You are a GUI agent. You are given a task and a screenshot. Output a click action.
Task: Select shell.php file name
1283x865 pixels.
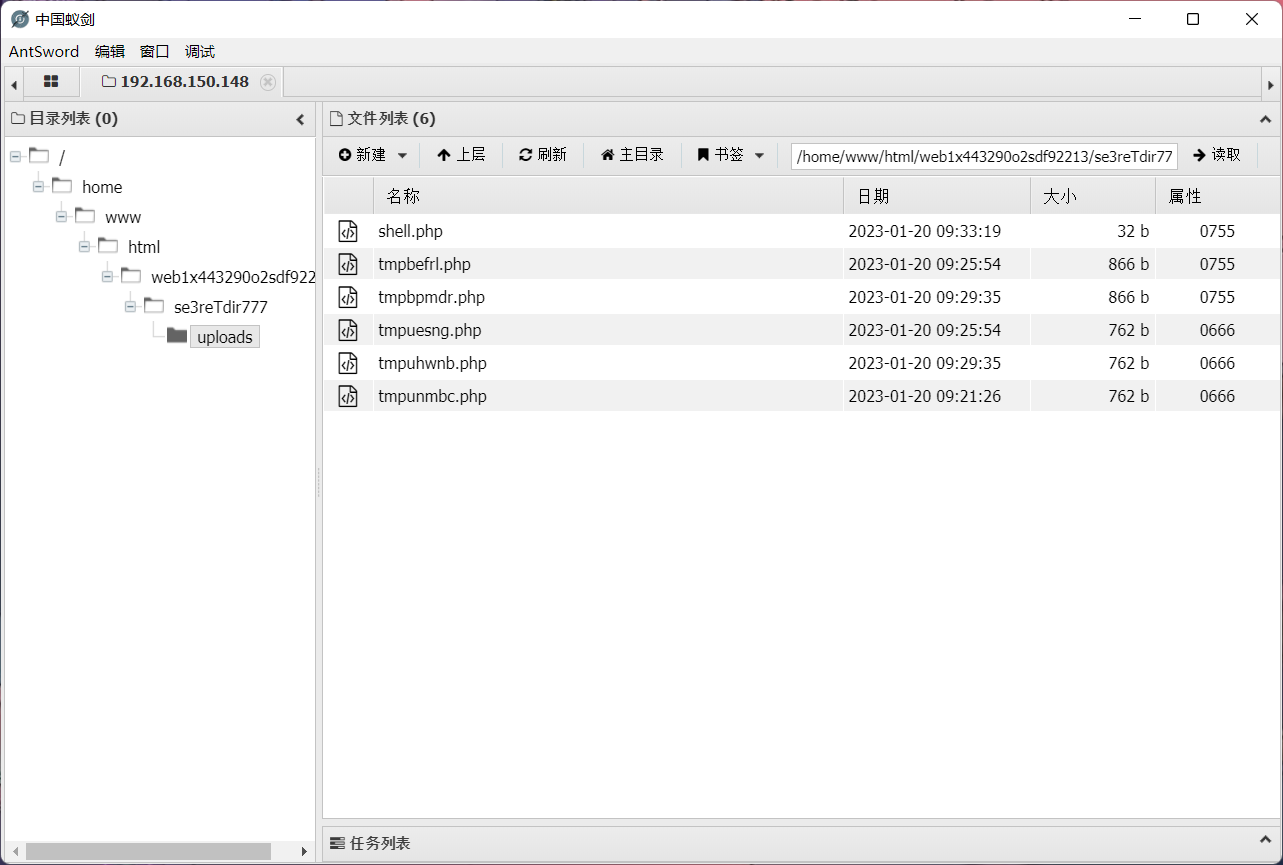410,231
